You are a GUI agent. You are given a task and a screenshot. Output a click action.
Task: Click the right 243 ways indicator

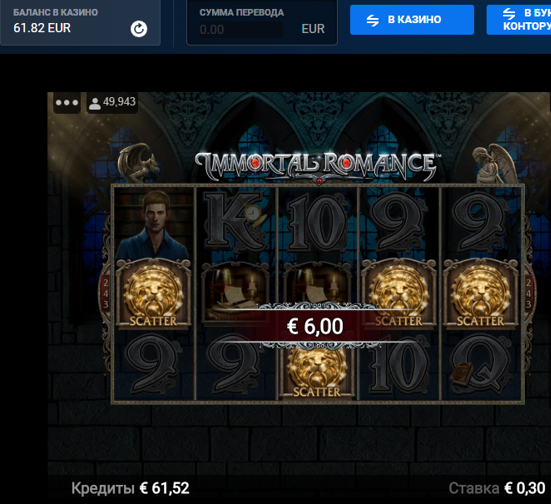point(529,293)
